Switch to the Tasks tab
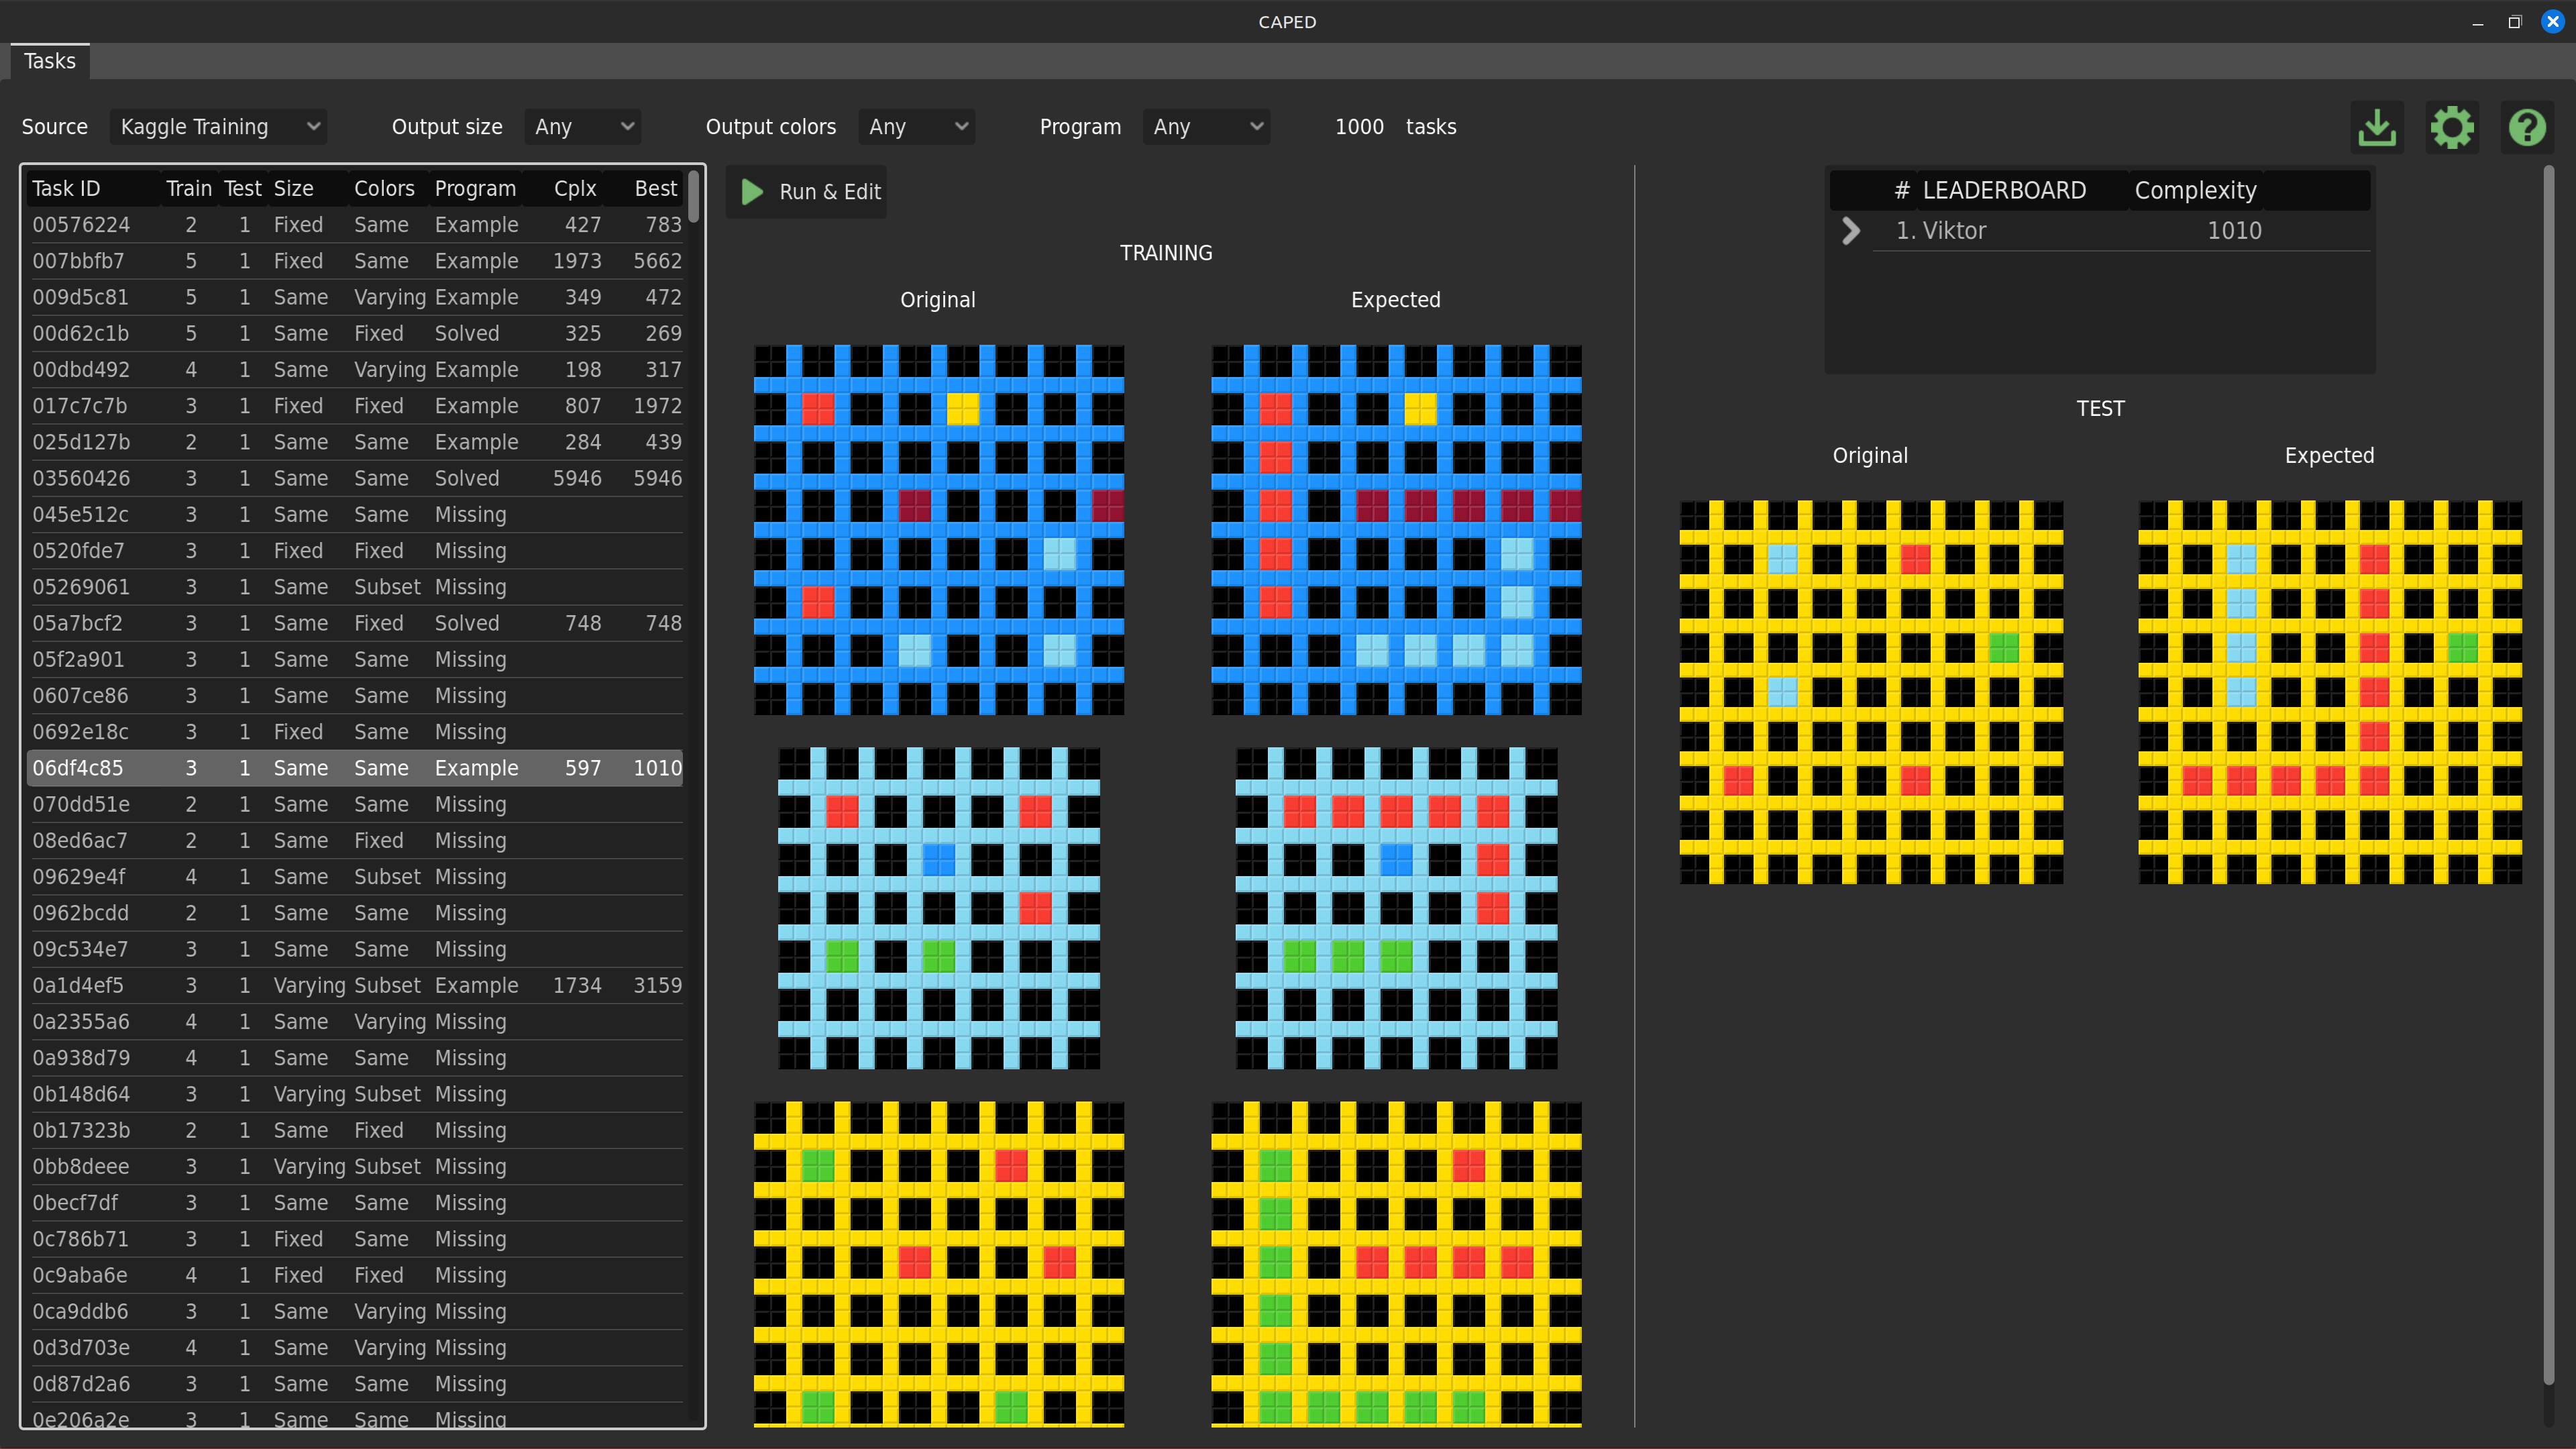This screenshot has height=1449, width=2576. [50, 61]
